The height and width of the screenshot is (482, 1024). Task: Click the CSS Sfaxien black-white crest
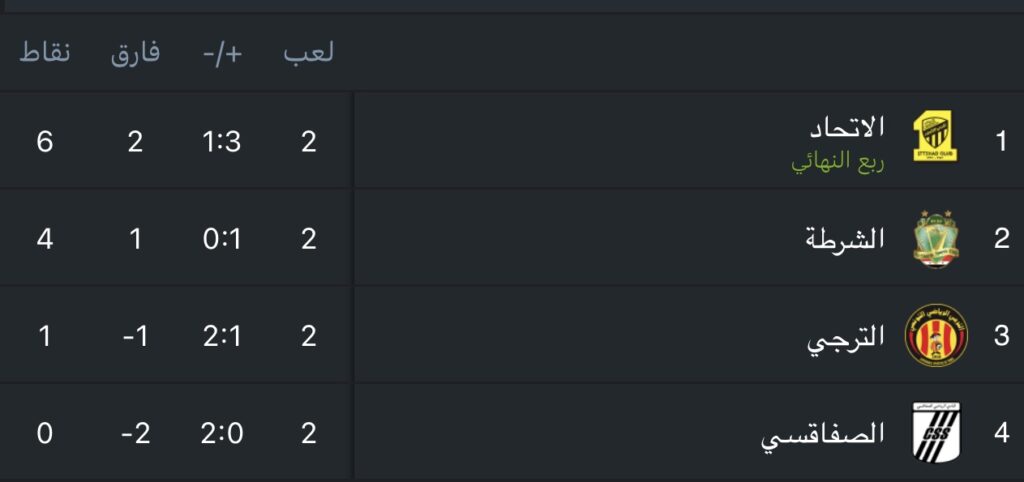[936, 432]
